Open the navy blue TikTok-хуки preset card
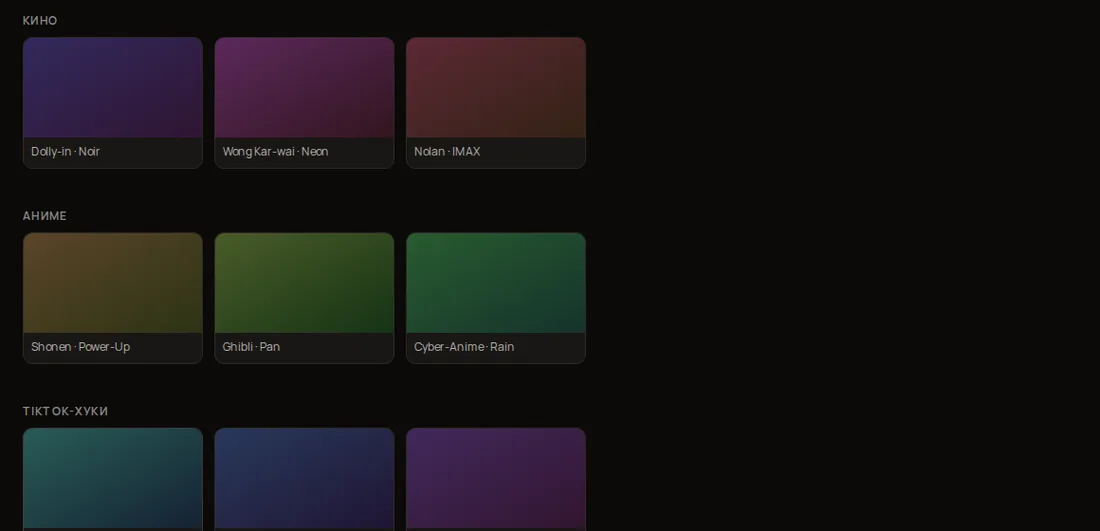This screenshot has width=1100, height=531. click(304, 479)
